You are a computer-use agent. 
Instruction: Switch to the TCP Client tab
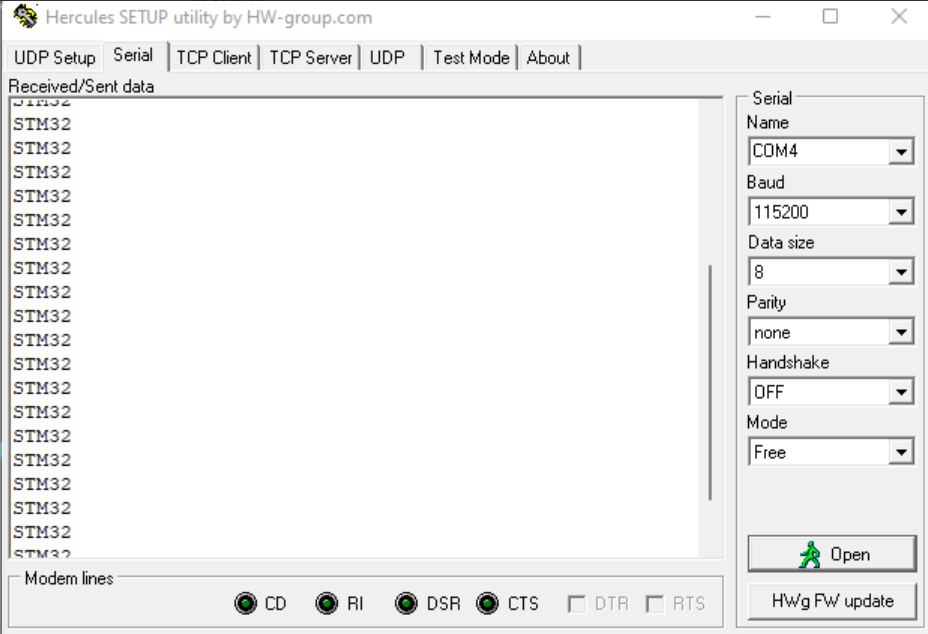(214, 58)
